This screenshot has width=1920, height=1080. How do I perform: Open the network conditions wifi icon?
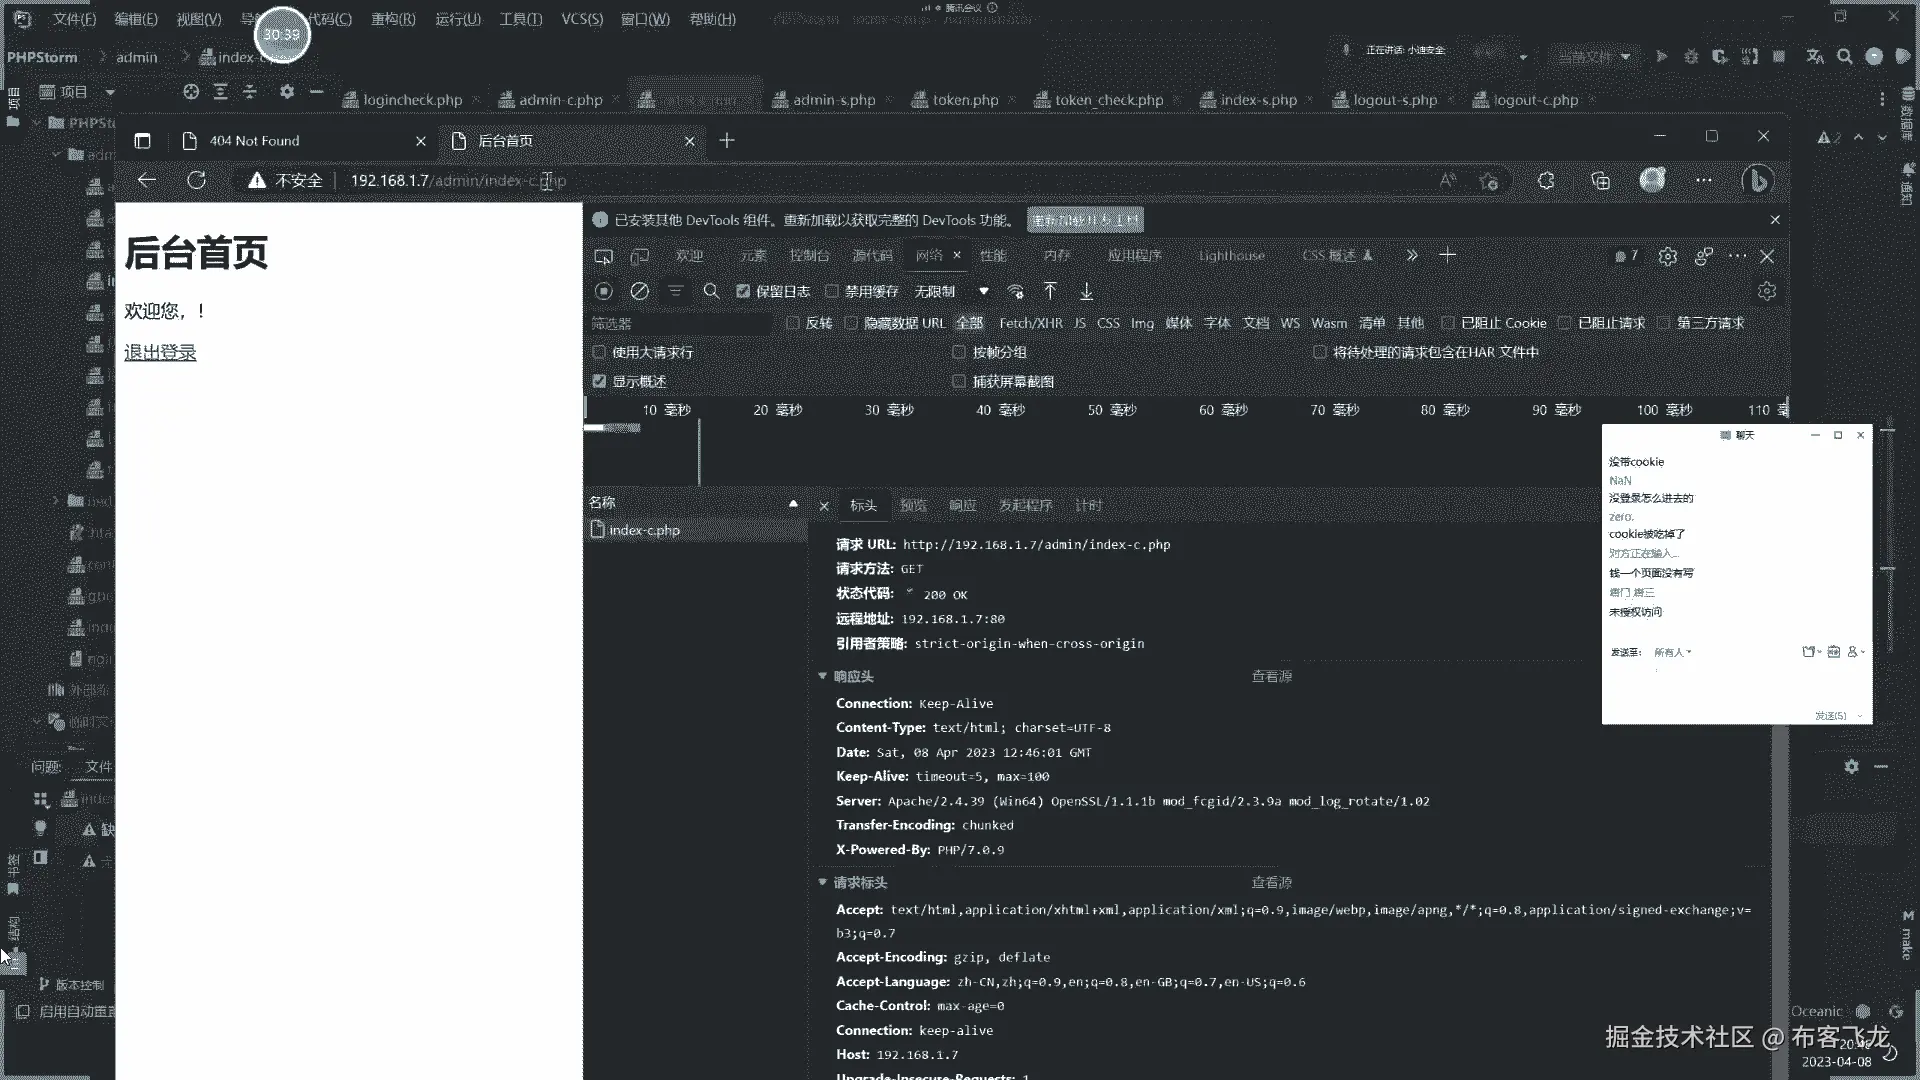1015,291
